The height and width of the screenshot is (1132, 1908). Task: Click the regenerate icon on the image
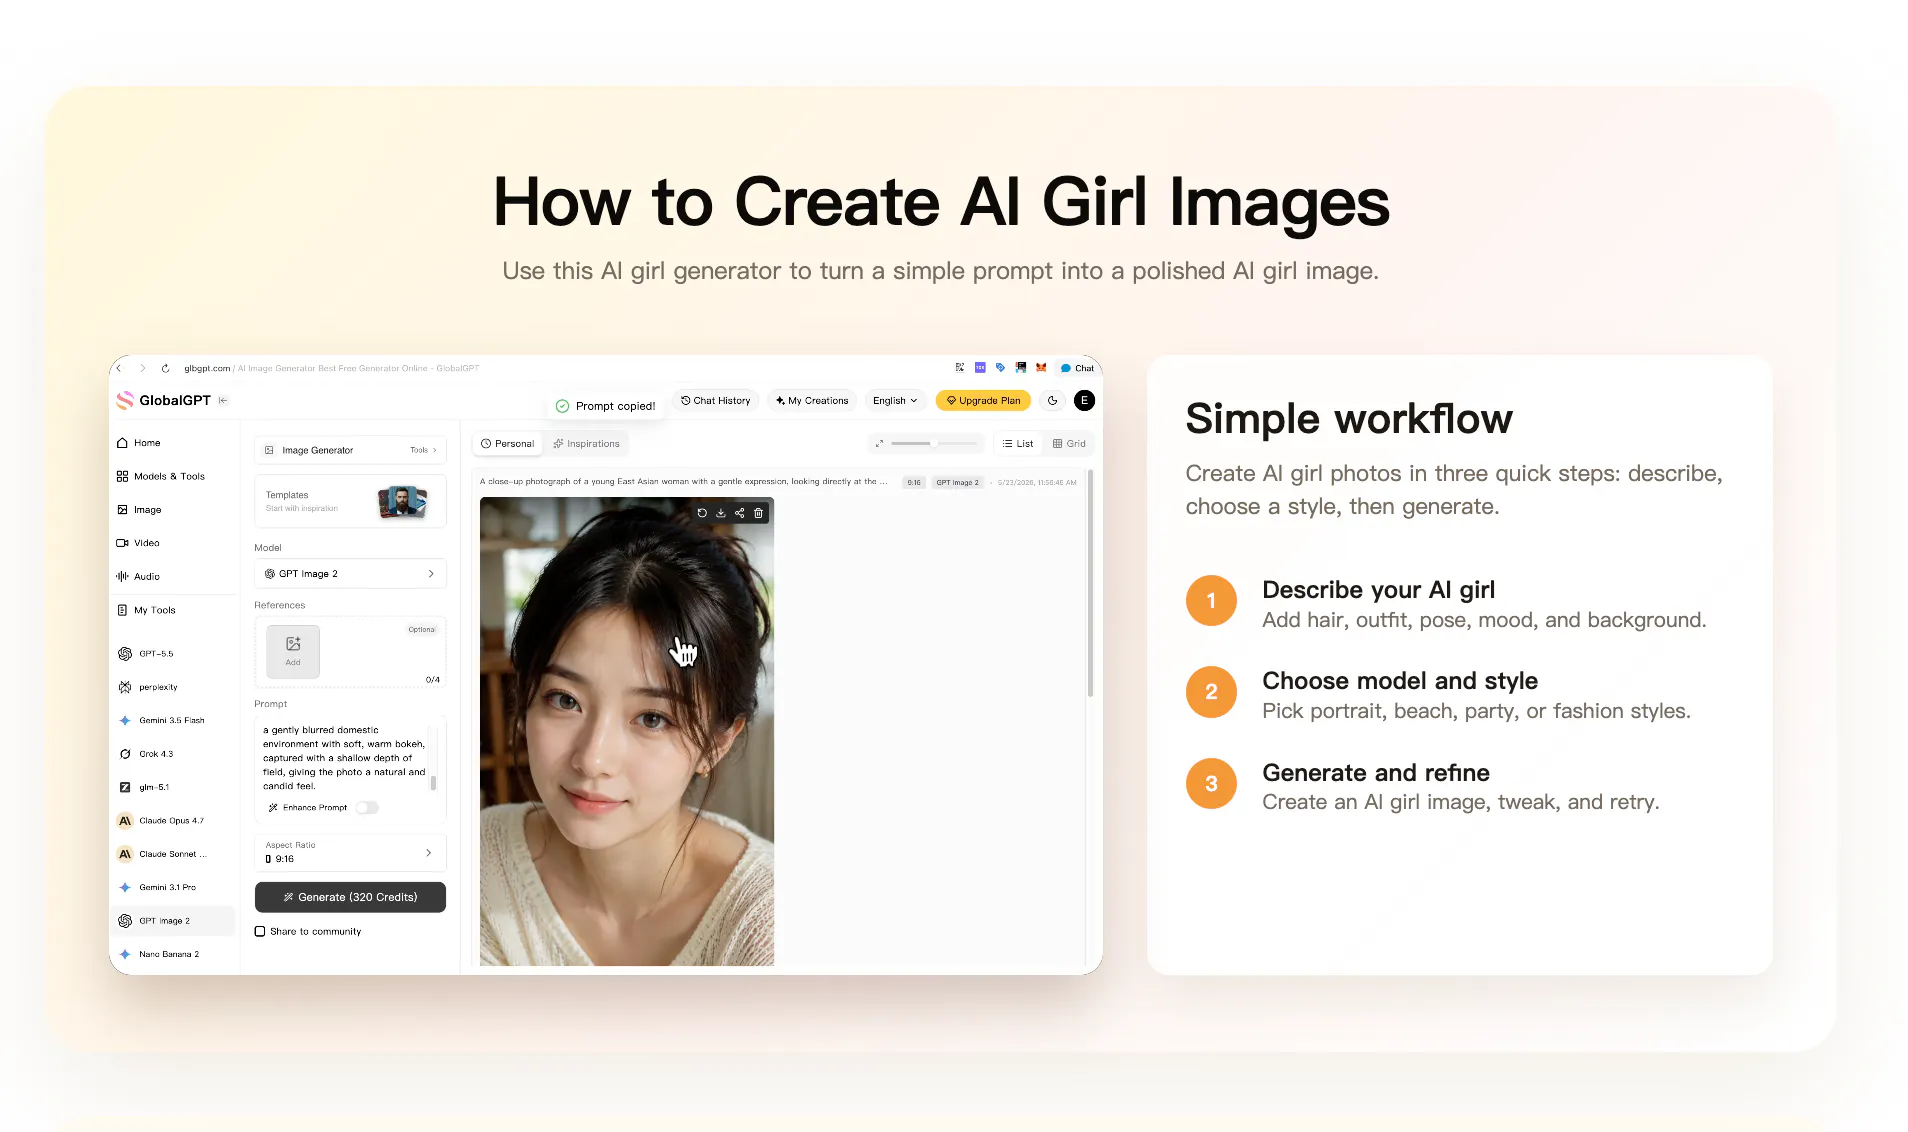702,513
